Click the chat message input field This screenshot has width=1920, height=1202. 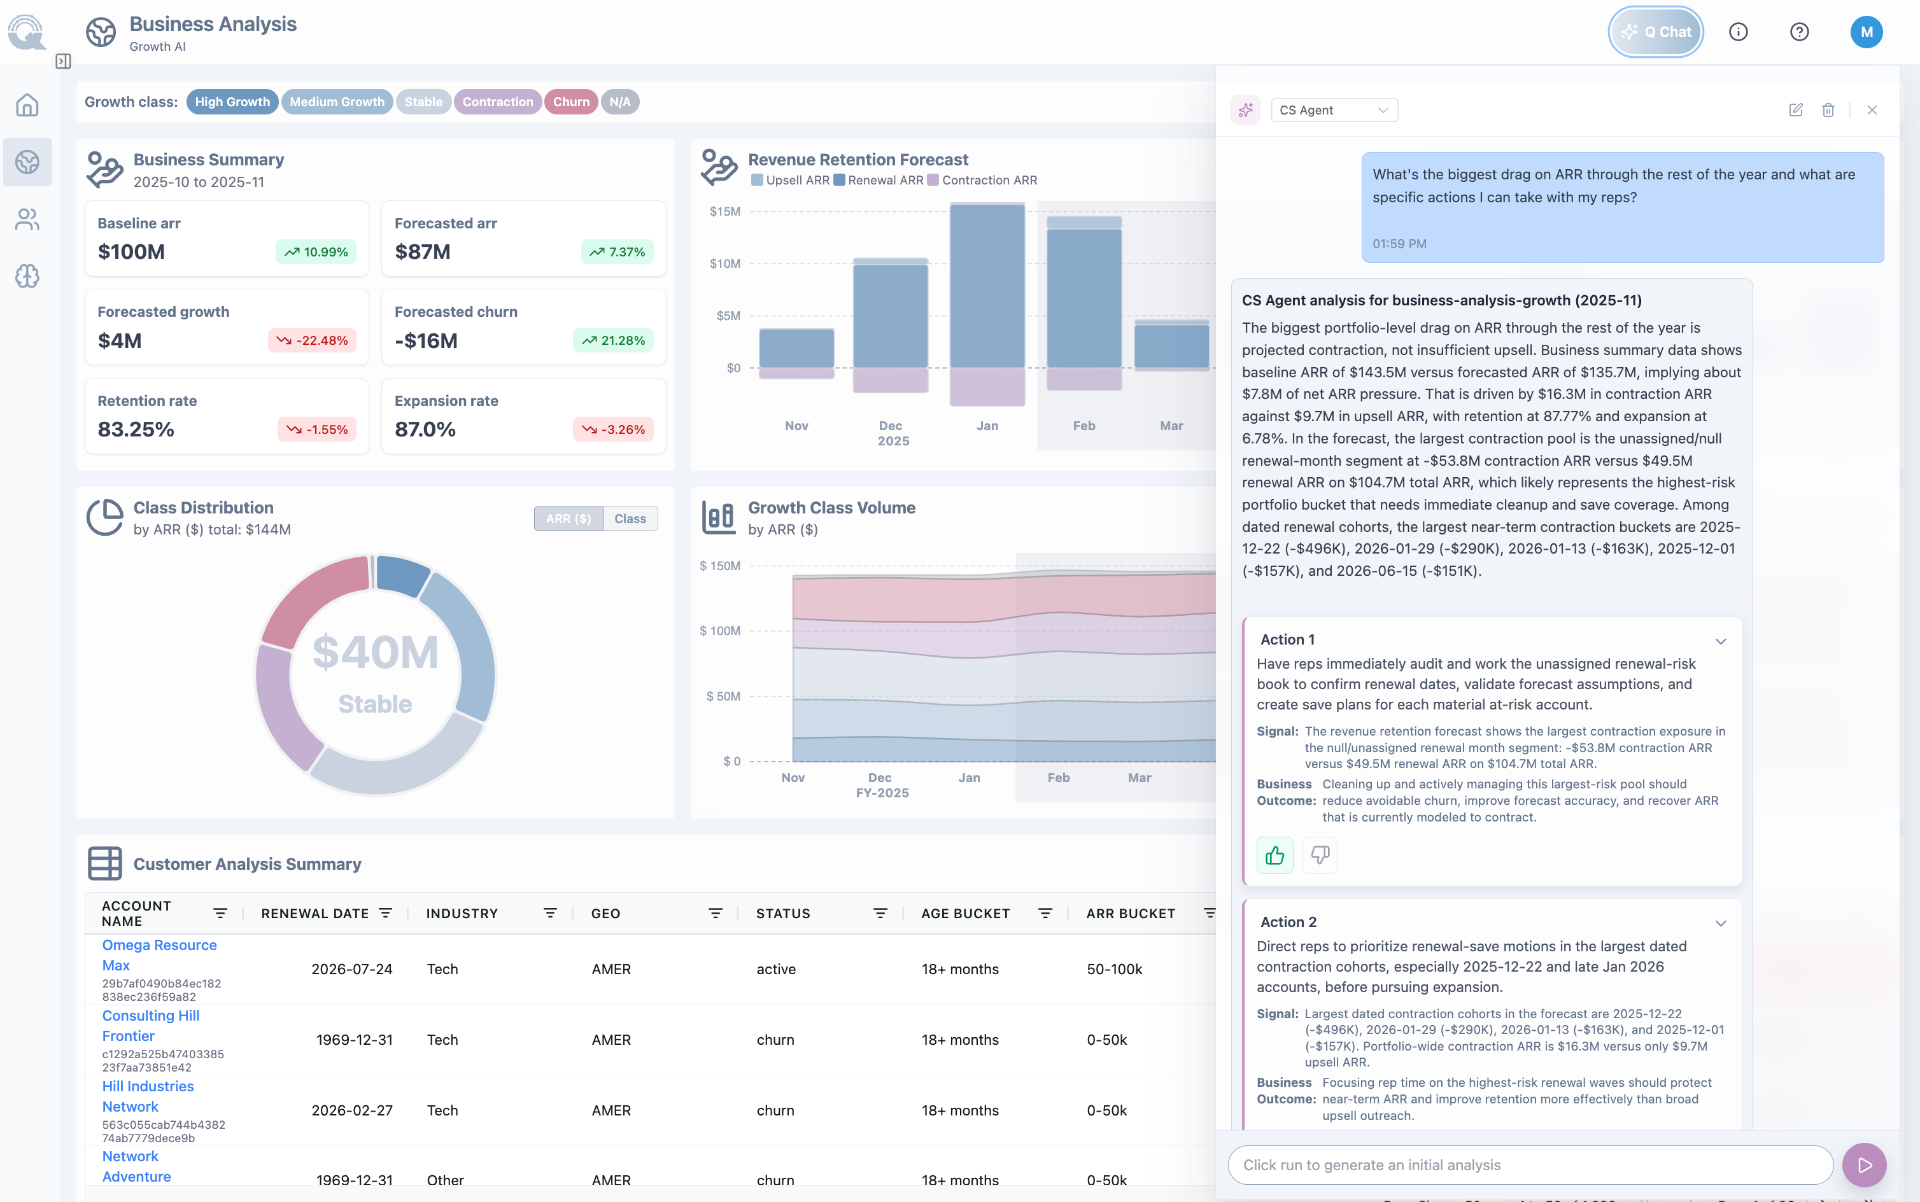[1529, 1165]
